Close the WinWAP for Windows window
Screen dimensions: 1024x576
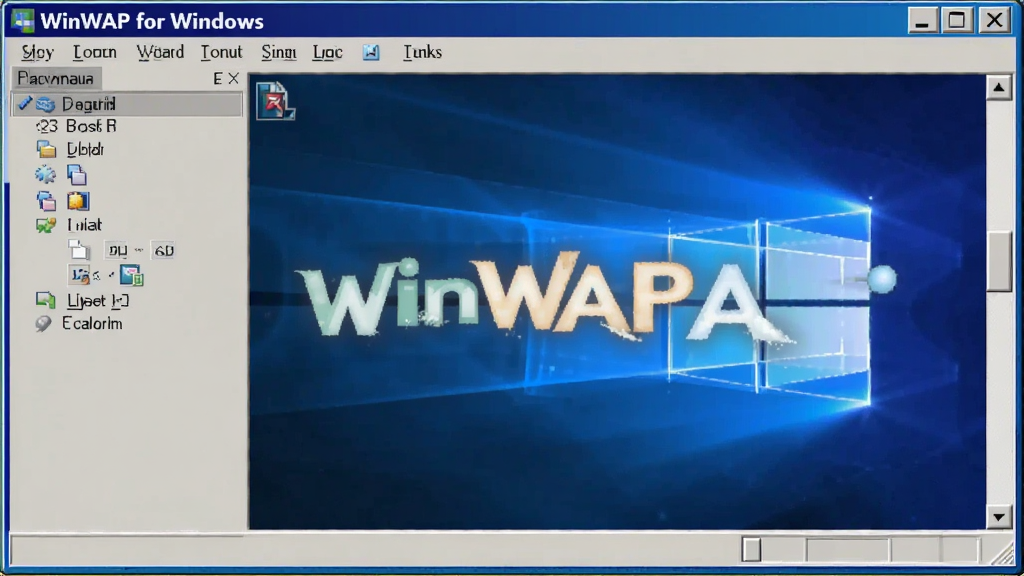coord(995,20)
